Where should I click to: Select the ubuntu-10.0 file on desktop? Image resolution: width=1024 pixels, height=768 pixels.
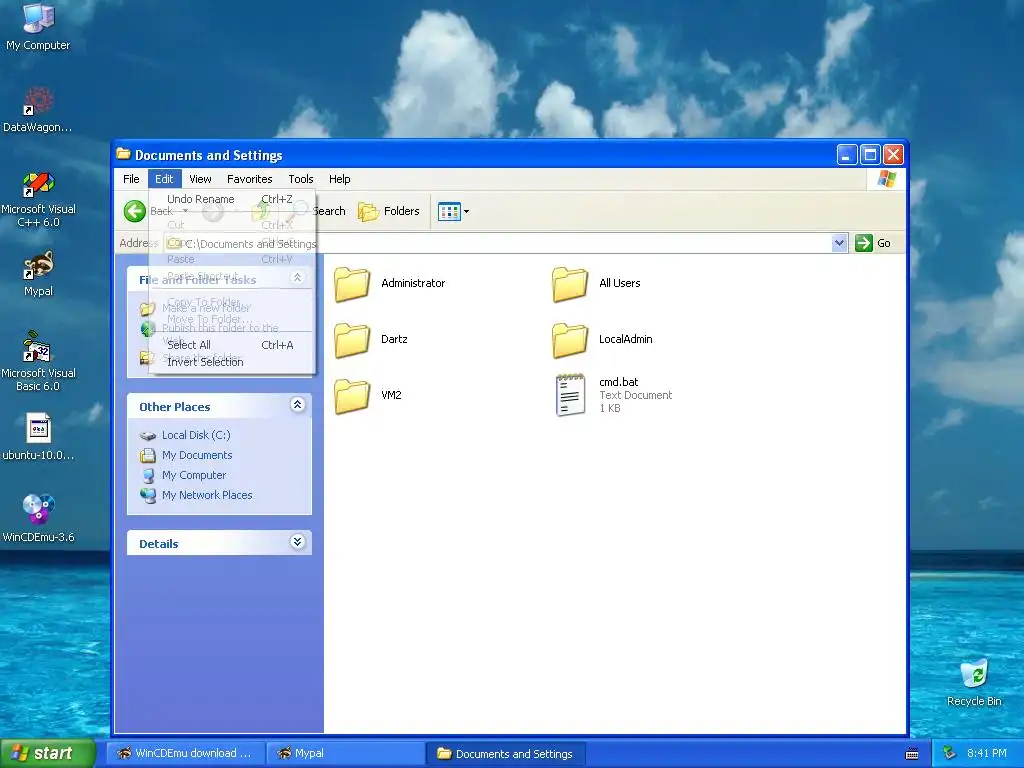(x=38, y=436)
